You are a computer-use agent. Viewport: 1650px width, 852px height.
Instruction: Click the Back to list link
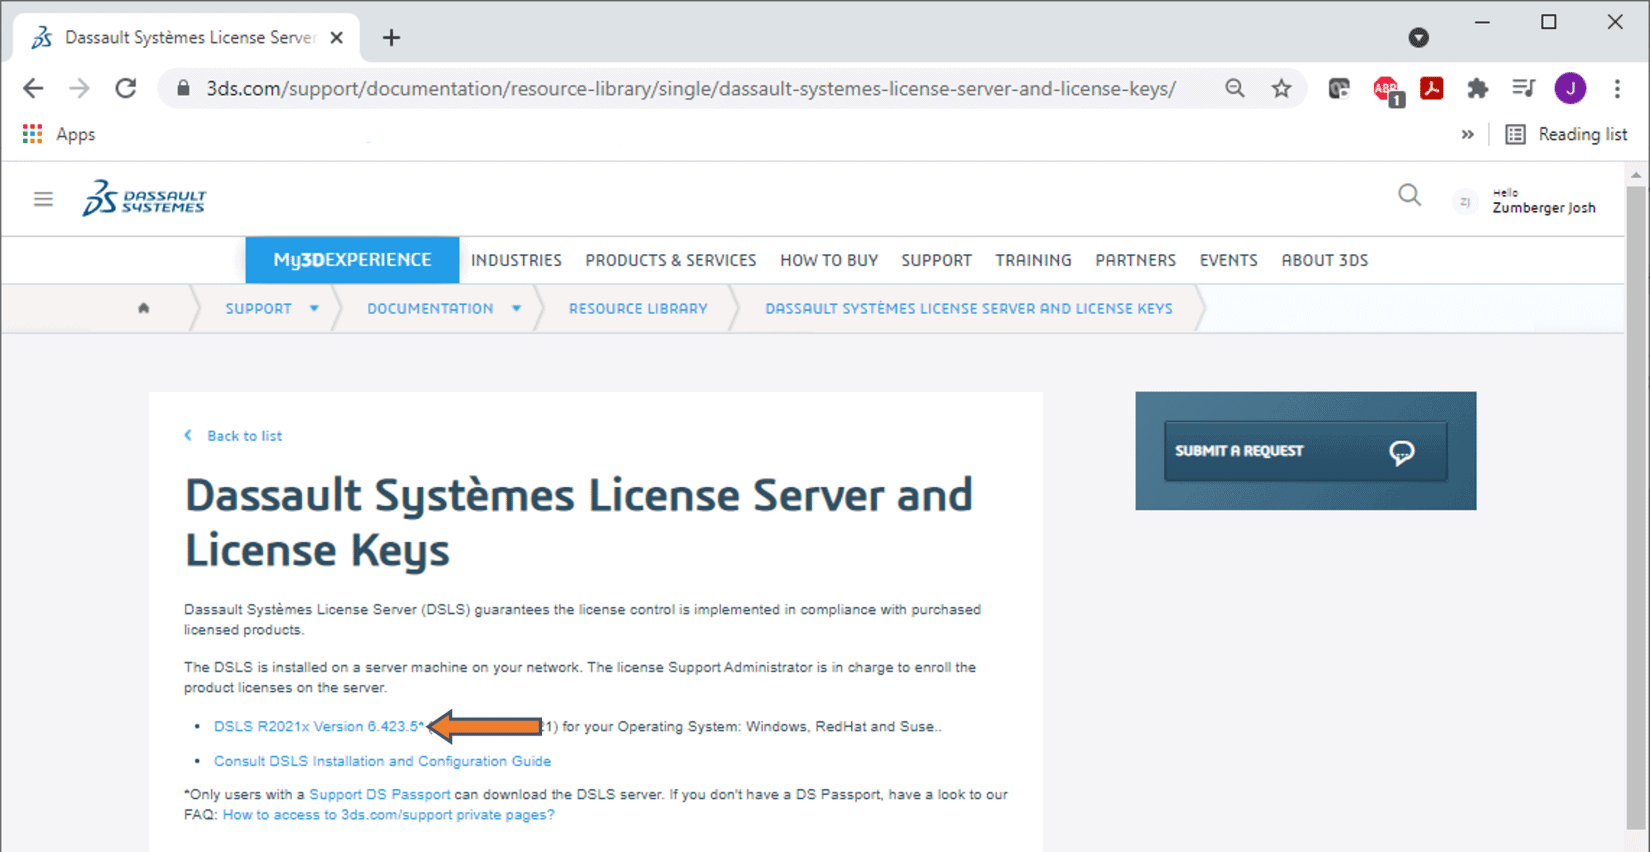[234, 436]
